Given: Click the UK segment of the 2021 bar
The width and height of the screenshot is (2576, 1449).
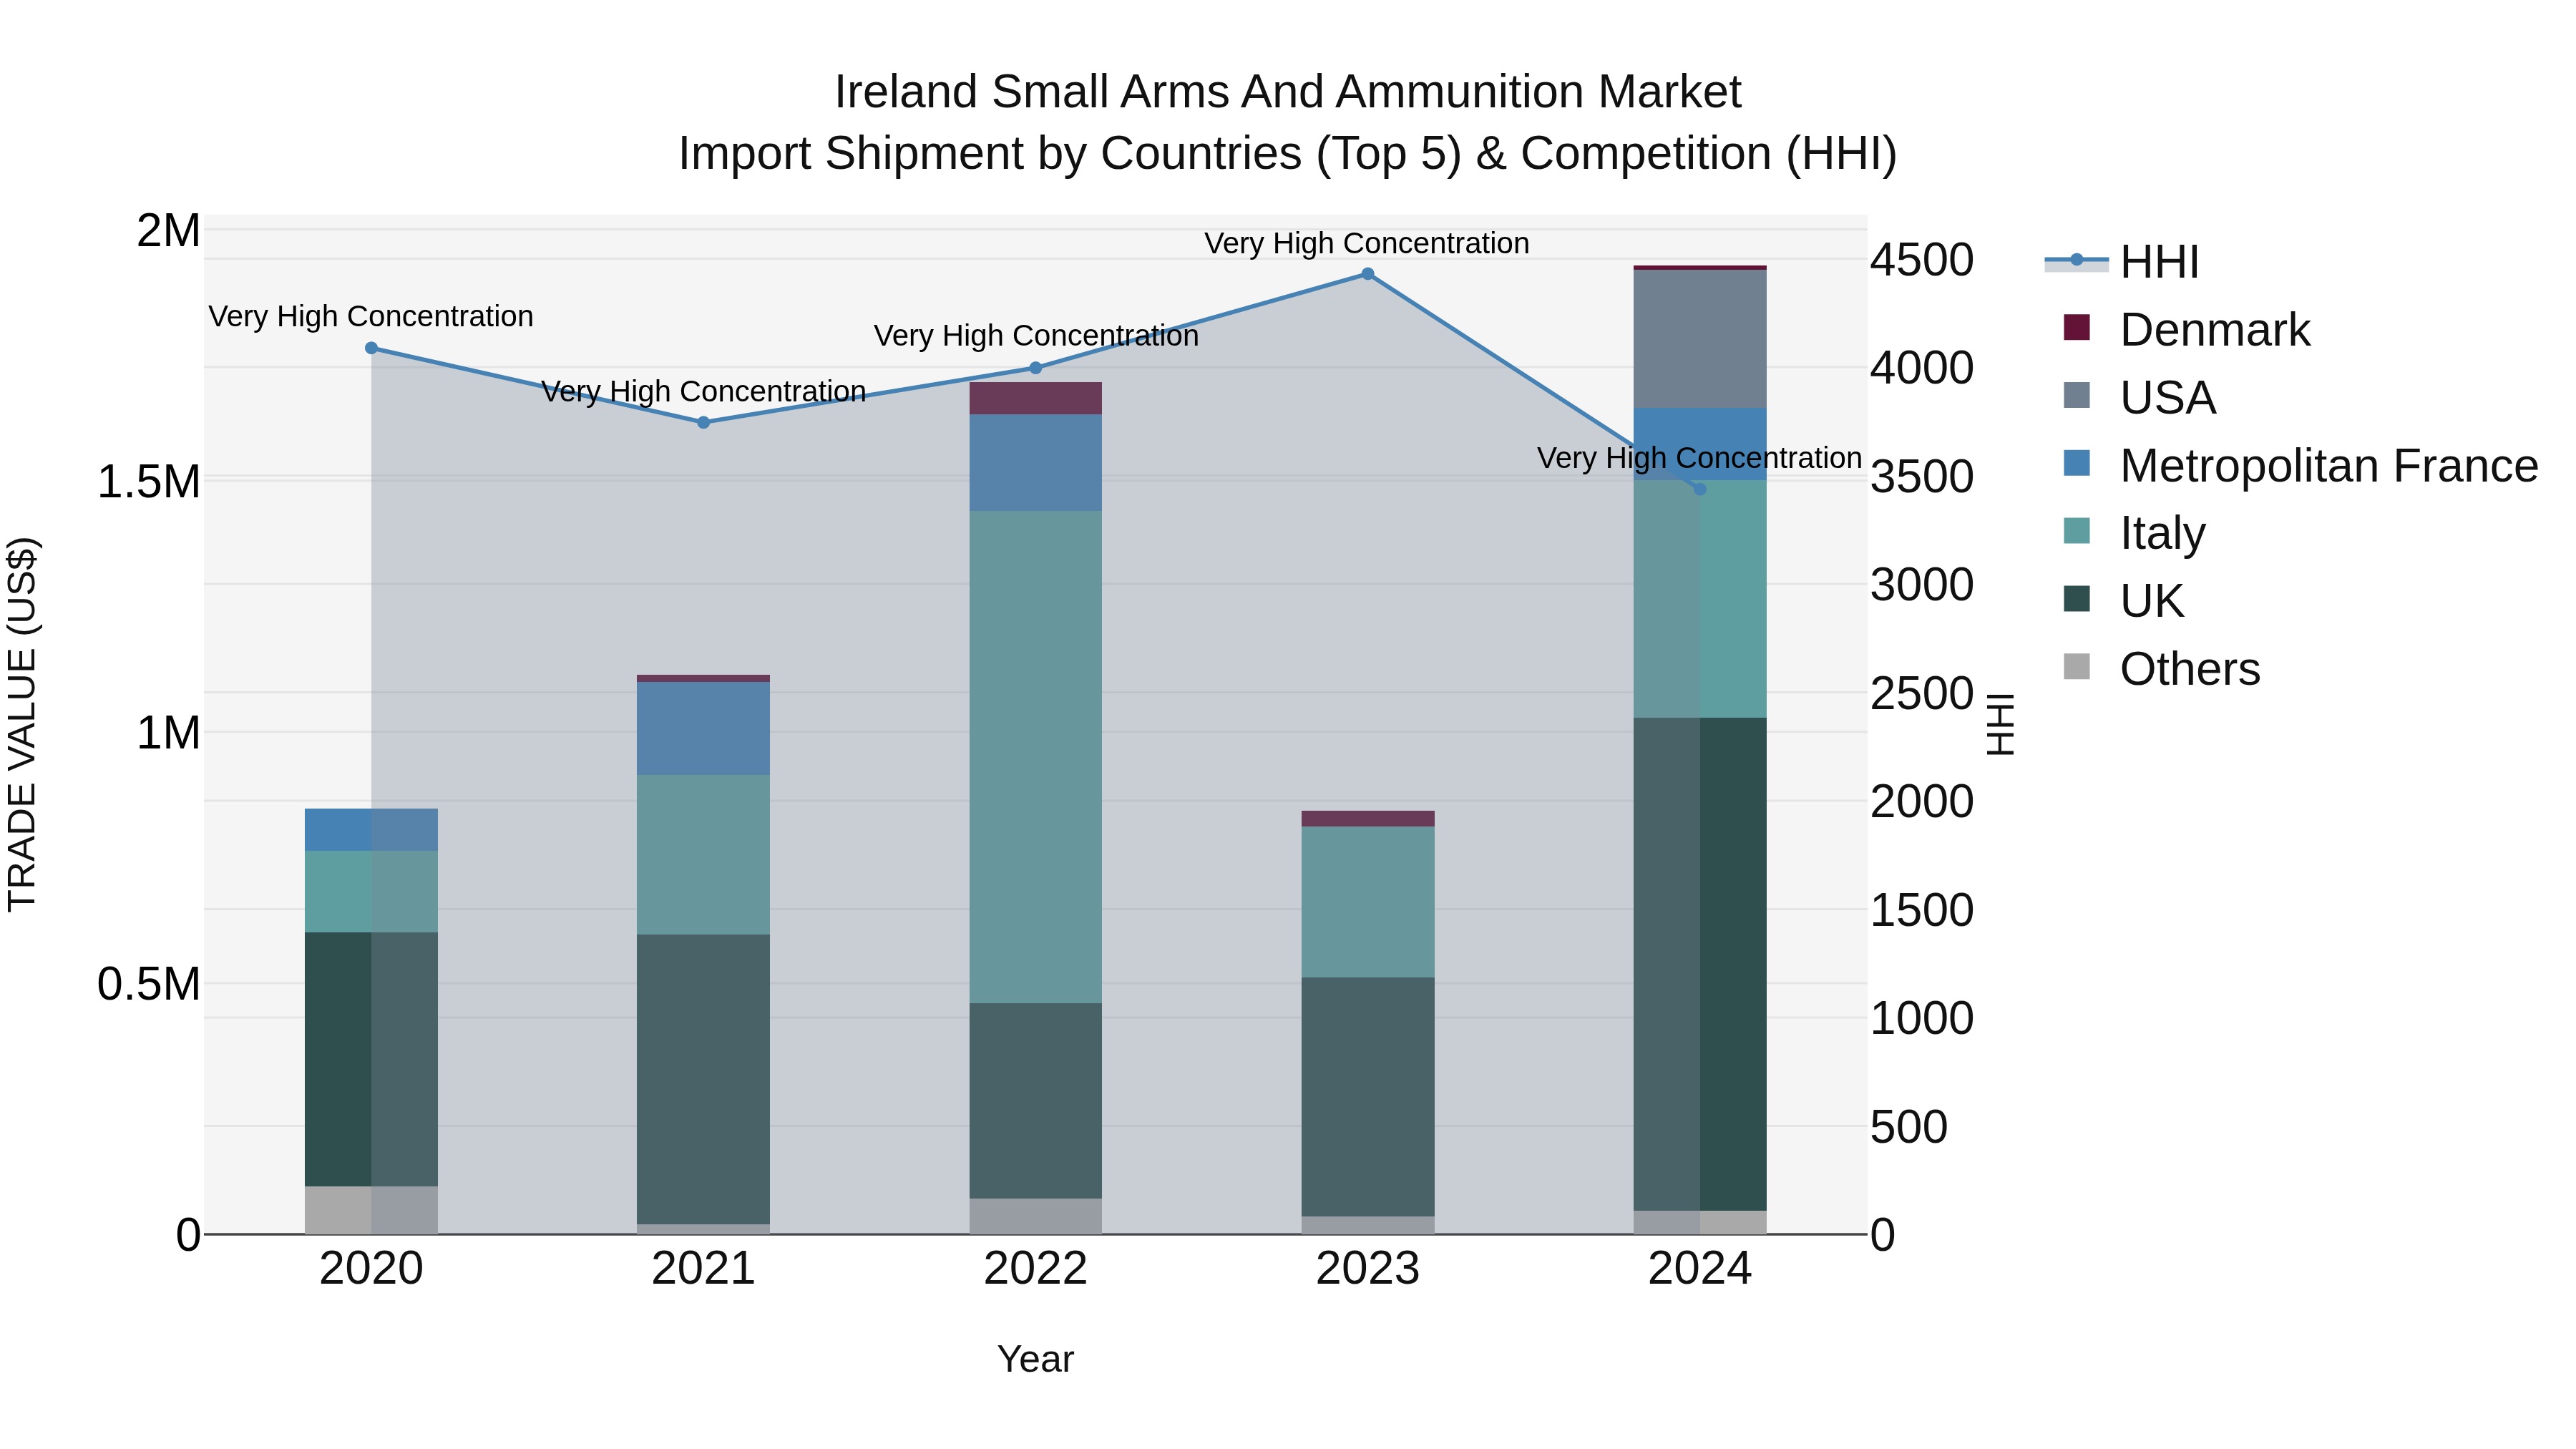Looking at the screenshot, I should (x=703, y=1079).
